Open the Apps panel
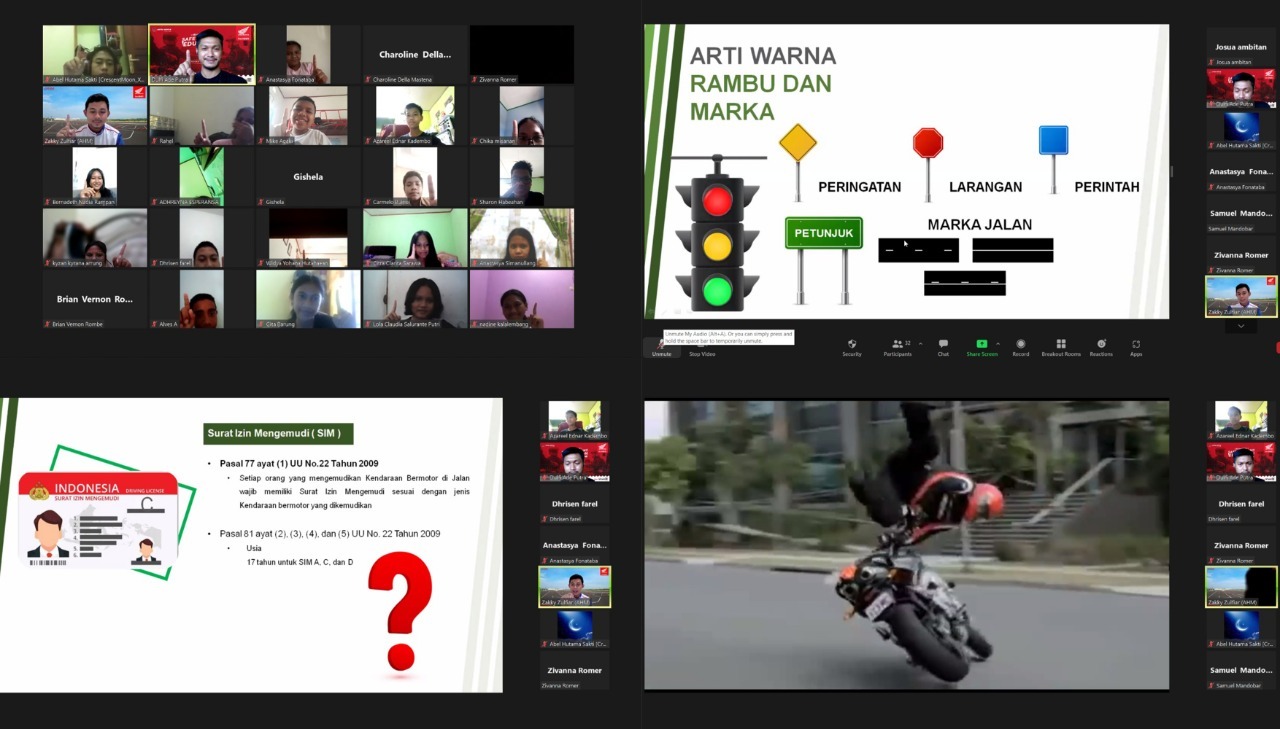 1136,345
